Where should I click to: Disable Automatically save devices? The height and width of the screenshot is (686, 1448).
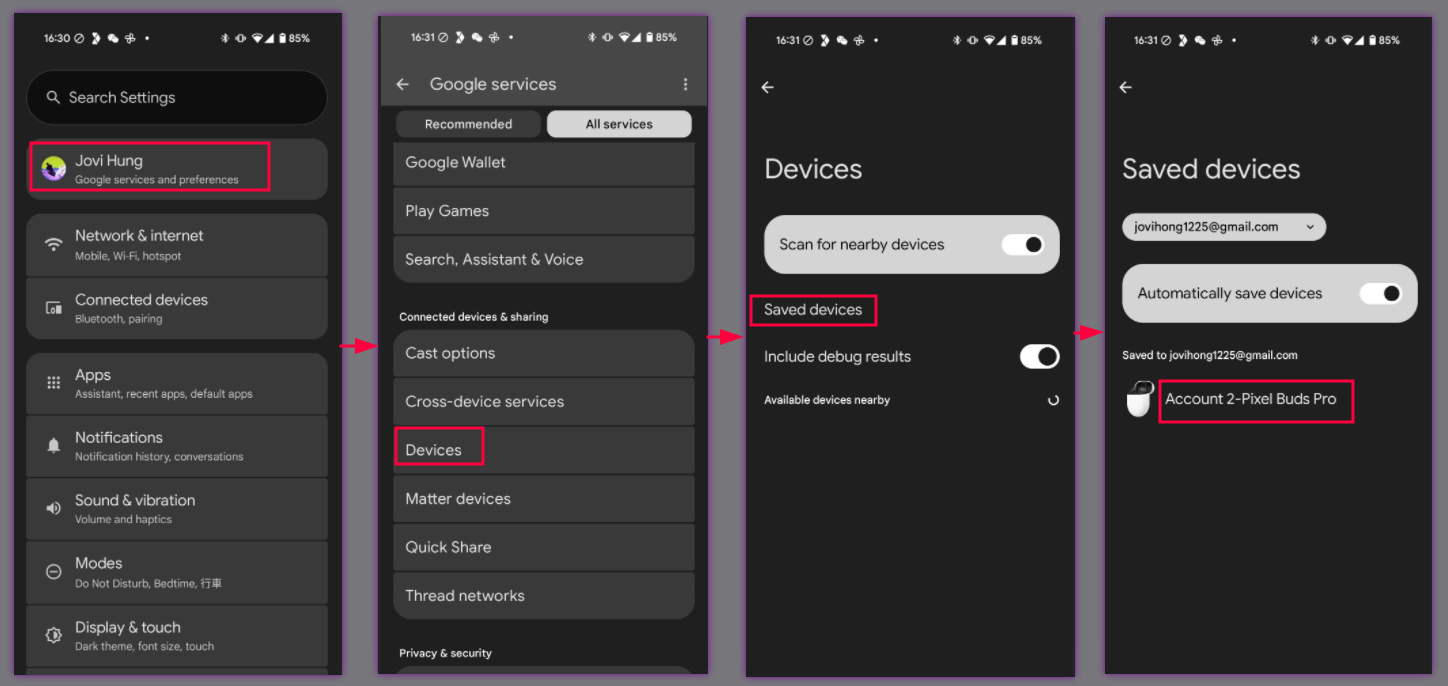tap(1383, 293)
